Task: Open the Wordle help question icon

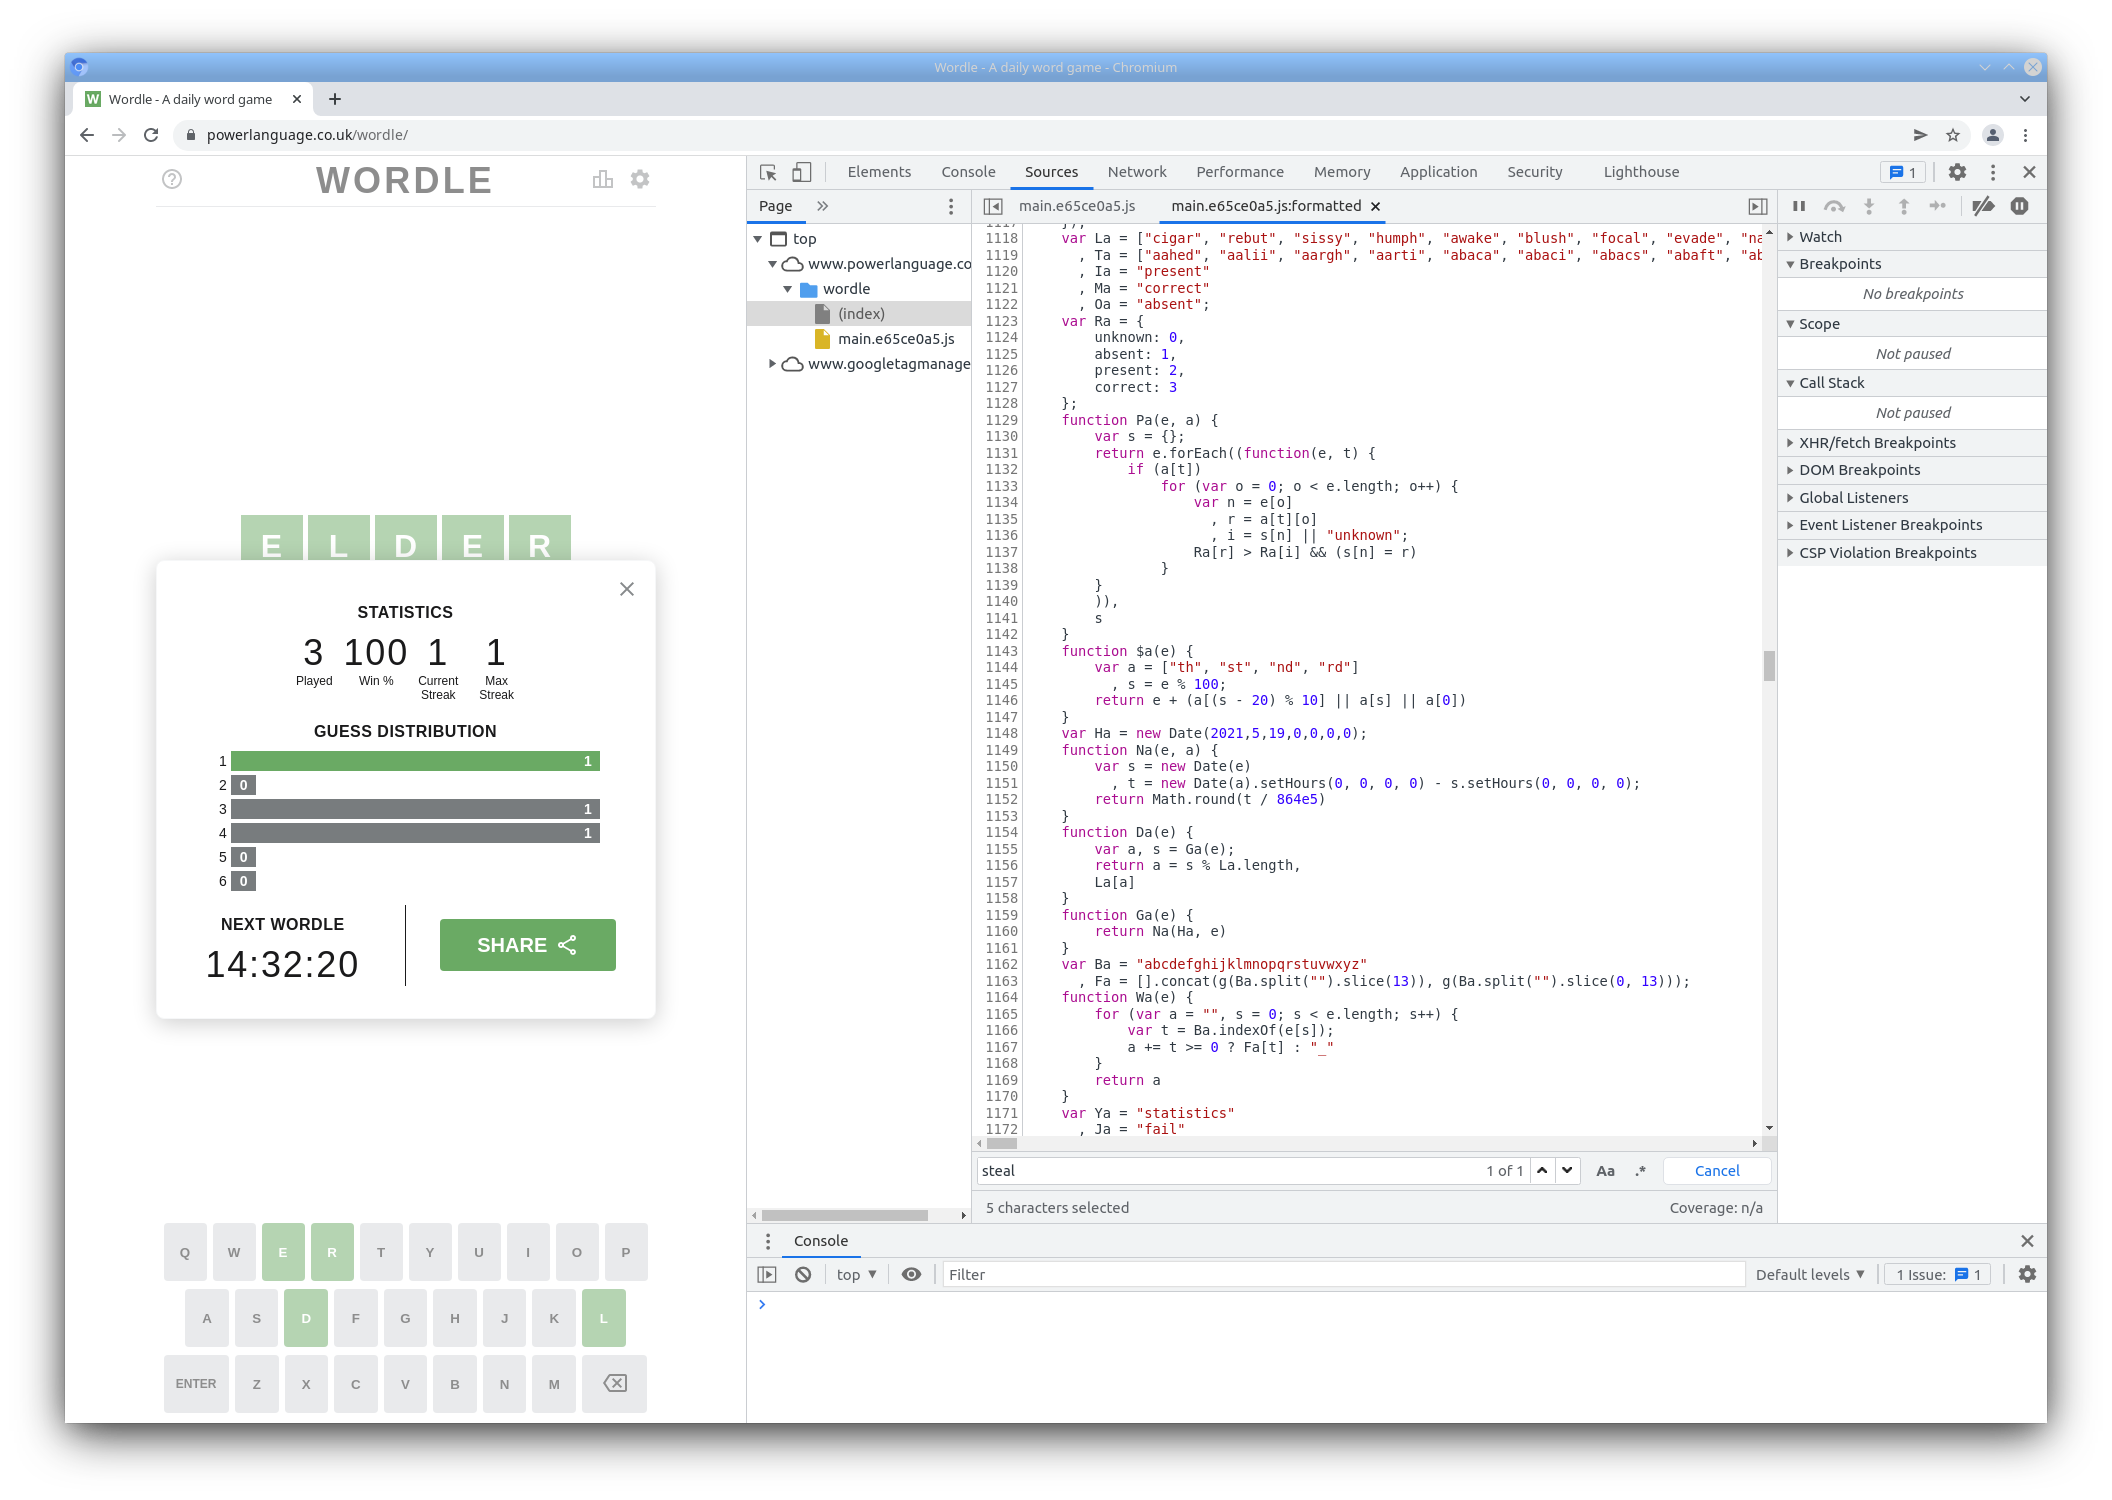Action: point(172,179)
